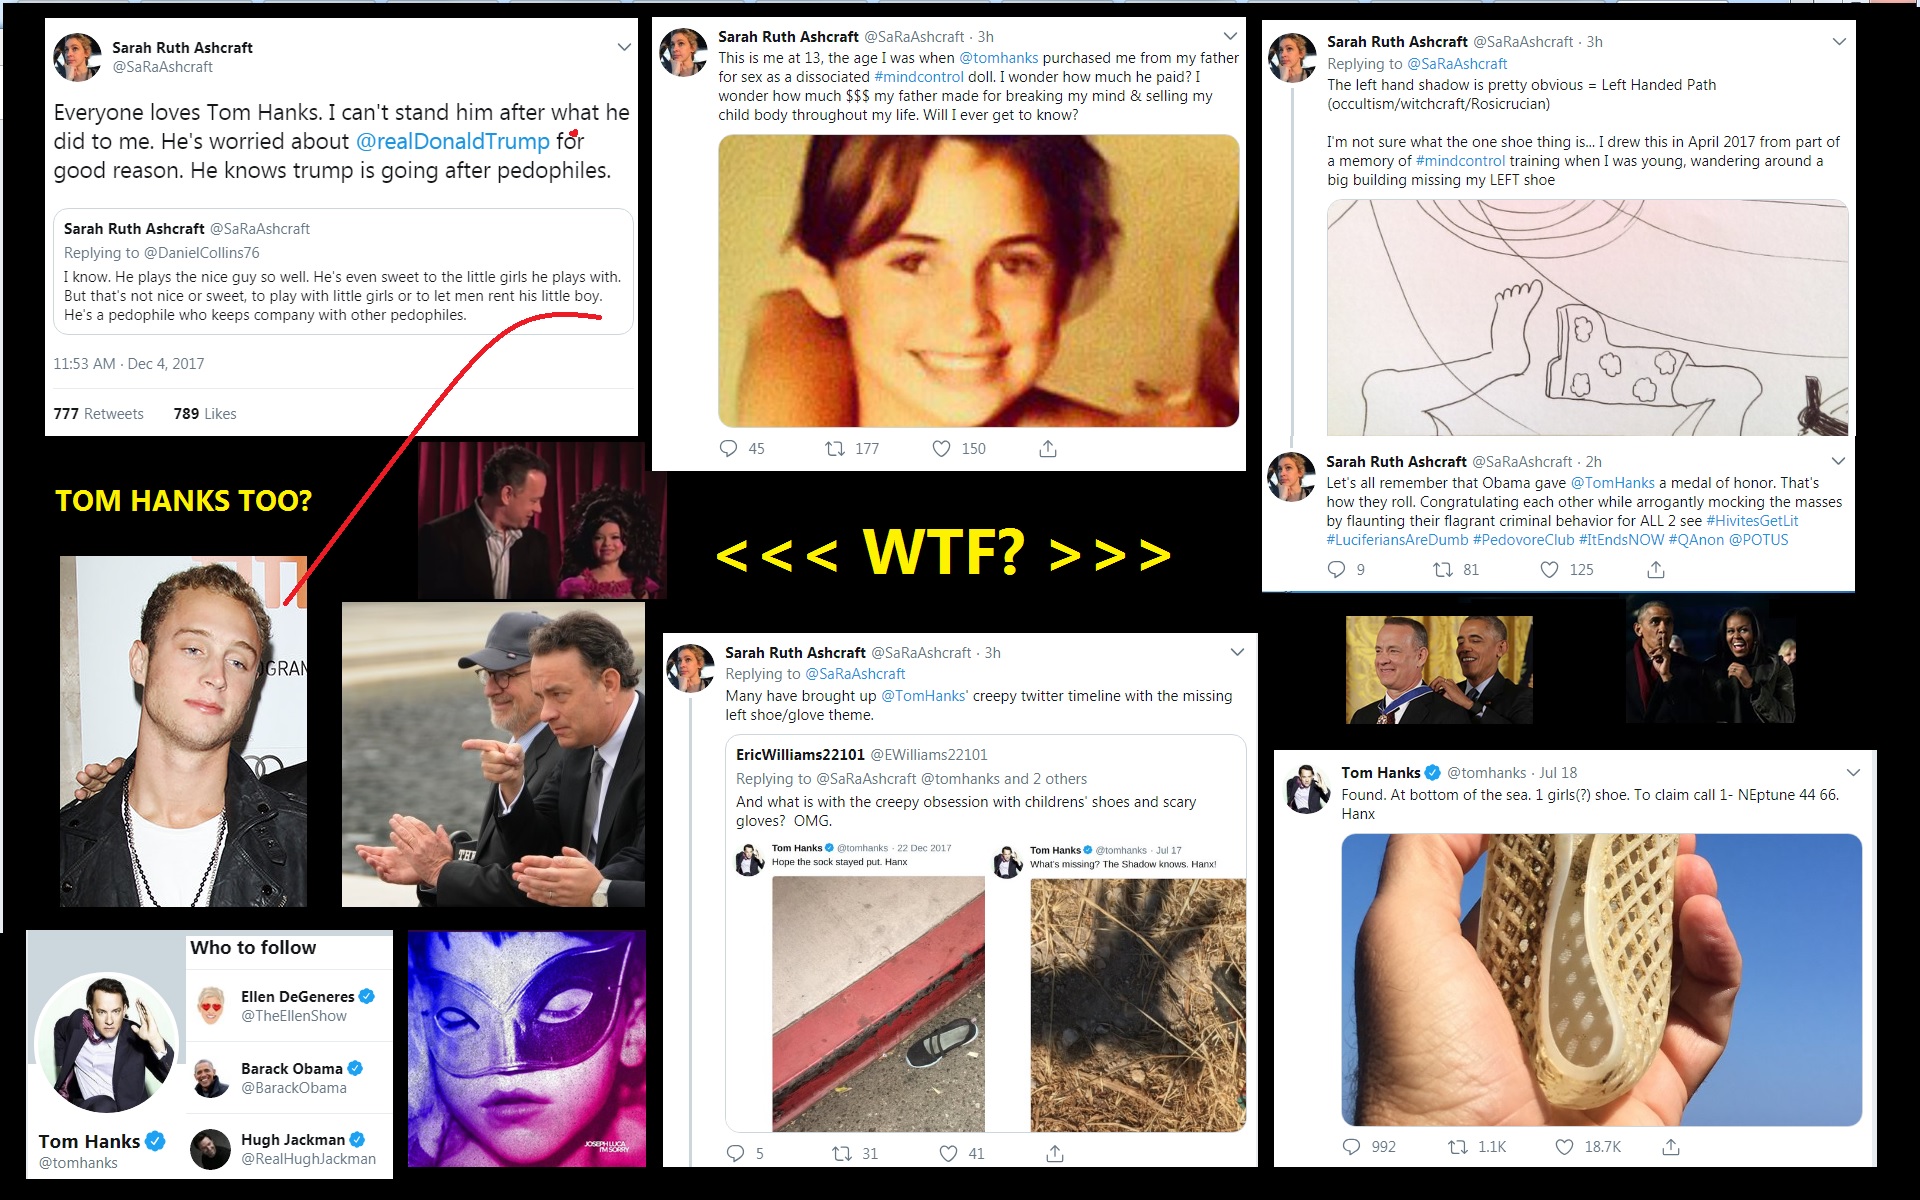Click retweet icon showing 81 retweets
Image resolution: width=1920 pixels, height=1200 pixels.
point(1443,570)
